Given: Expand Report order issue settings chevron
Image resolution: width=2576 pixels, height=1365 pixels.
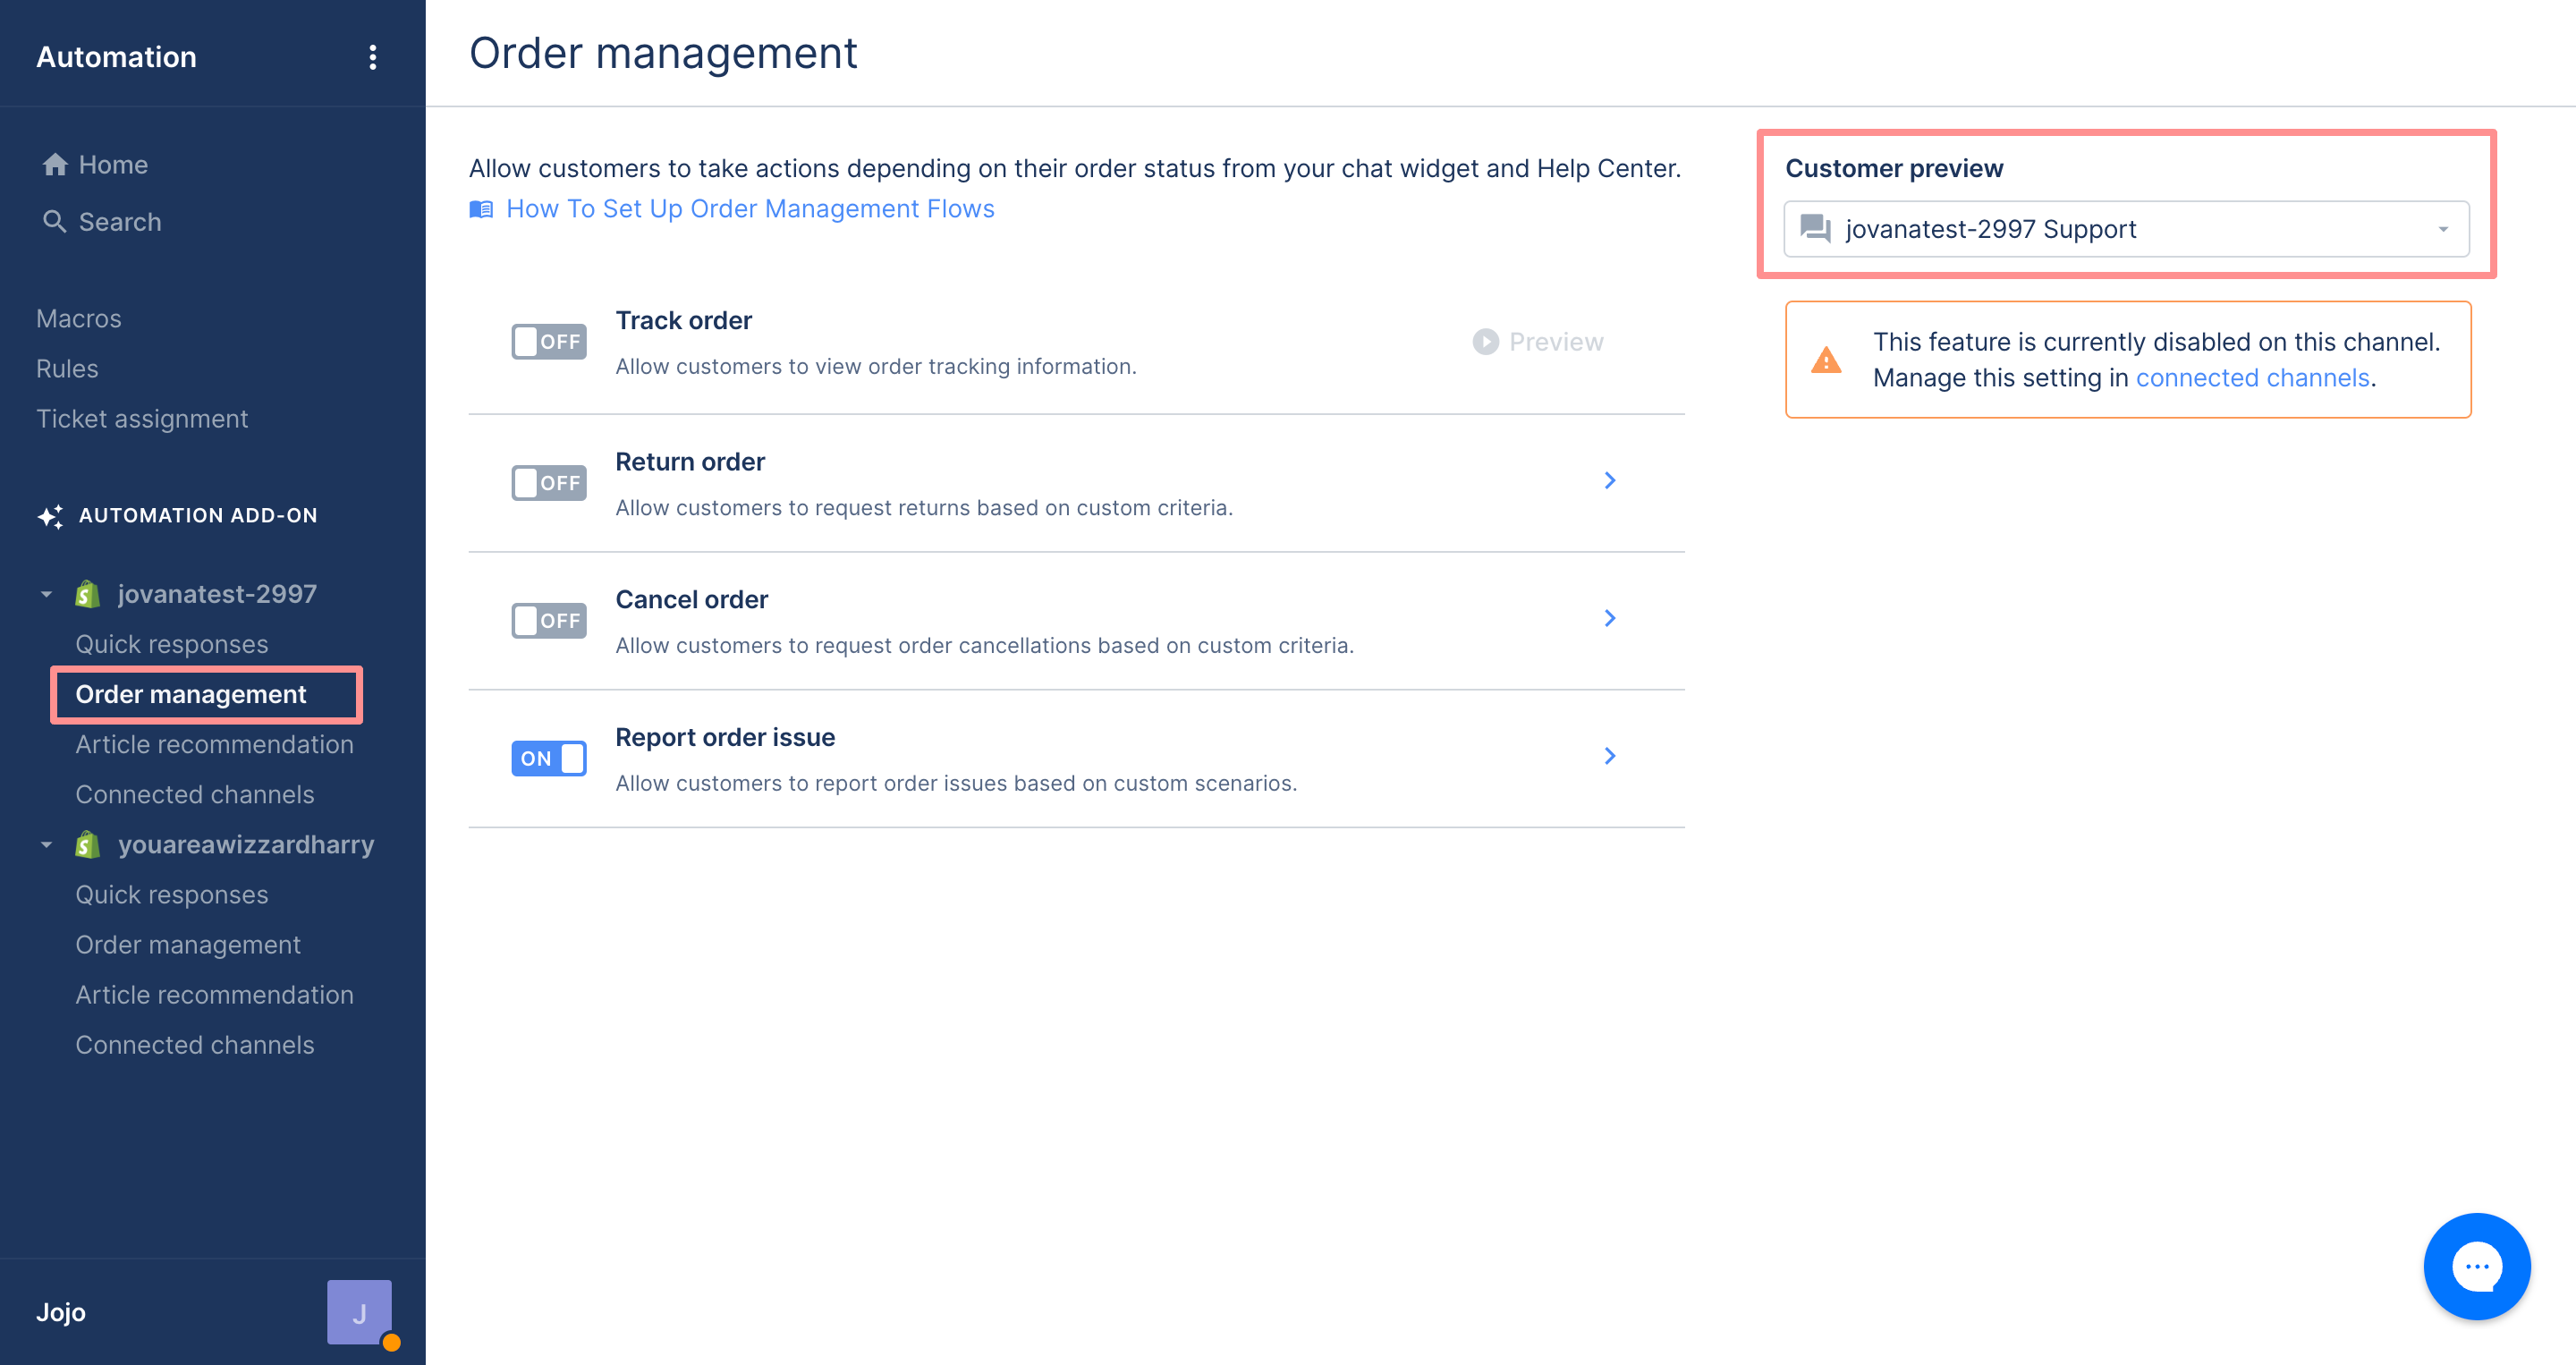Looking at the screenshot, I should [x=1610, y=756].
